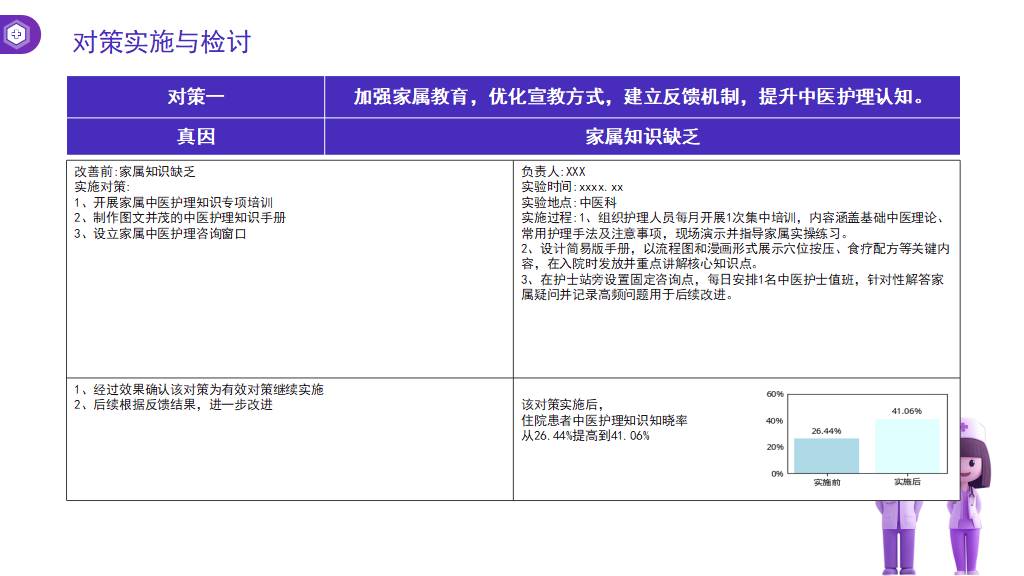Select the 设立家属中医护理咨询窗口 list item

159,233
